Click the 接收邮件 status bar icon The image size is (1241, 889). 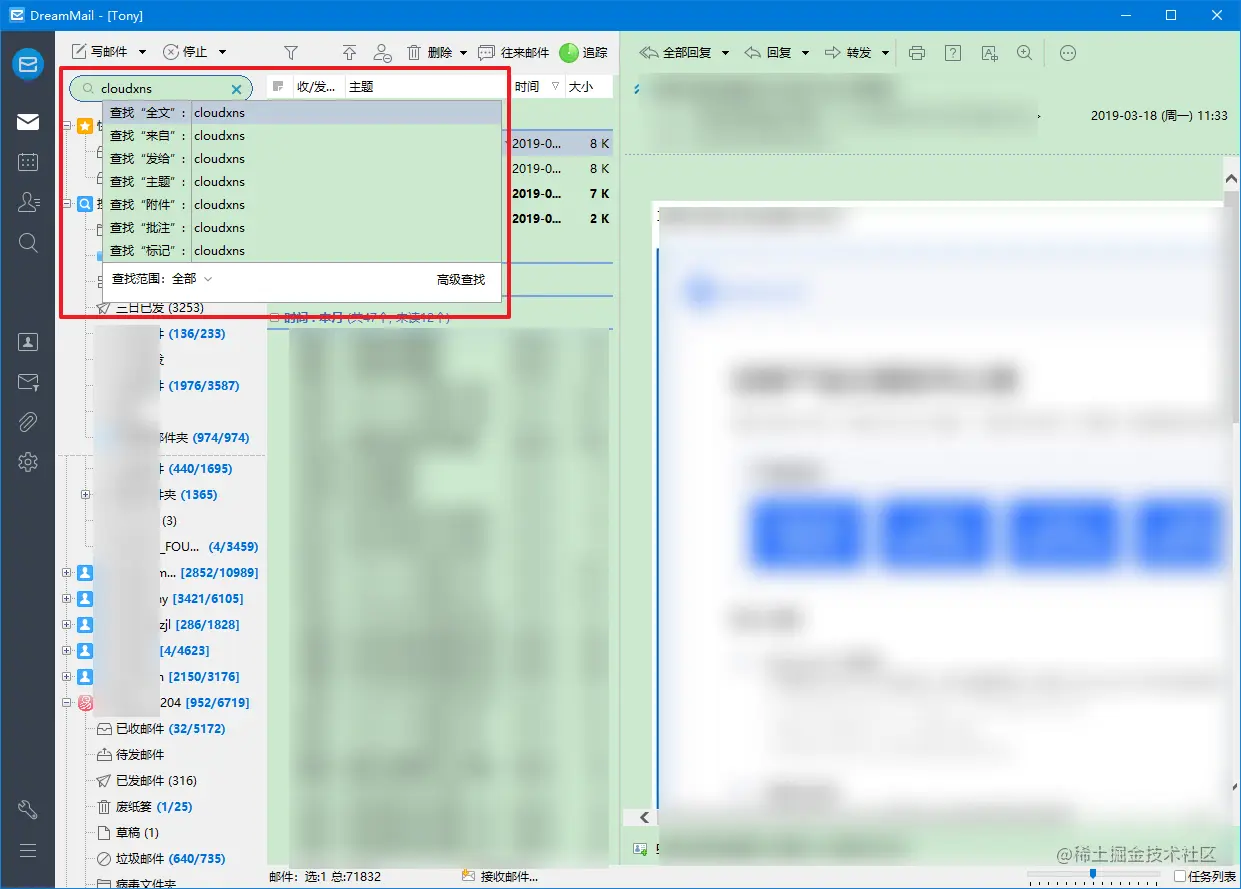click(x=467, y=876)
